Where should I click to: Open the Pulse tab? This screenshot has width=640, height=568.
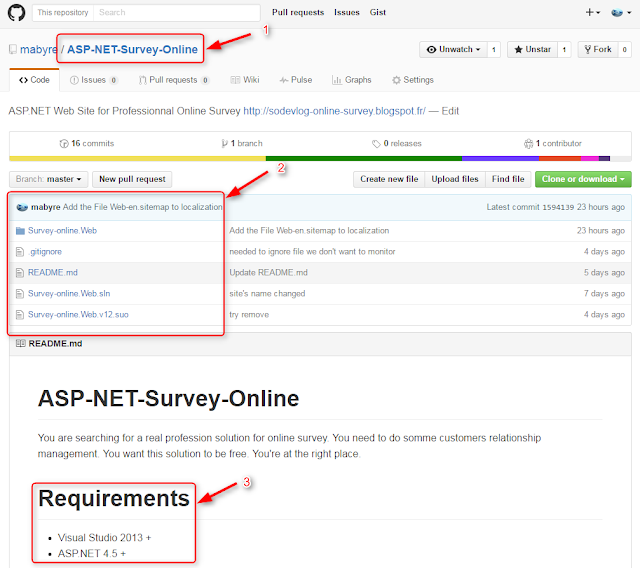[x=296, y=80]
